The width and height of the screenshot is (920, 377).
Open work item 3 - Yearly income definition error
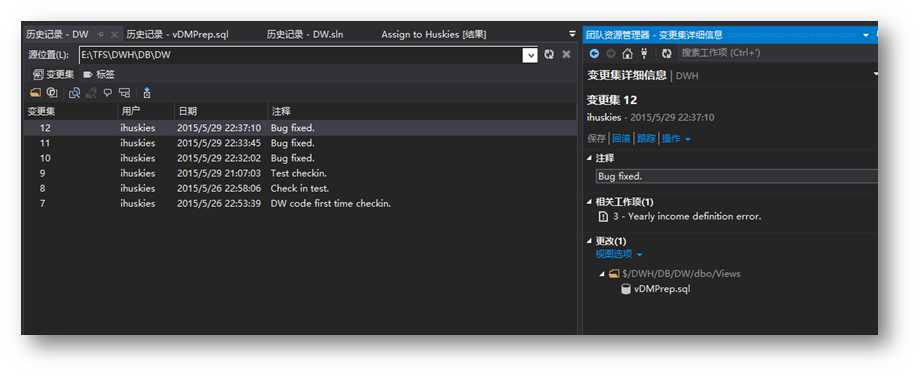pyautogui.click(x=686, y=216)
